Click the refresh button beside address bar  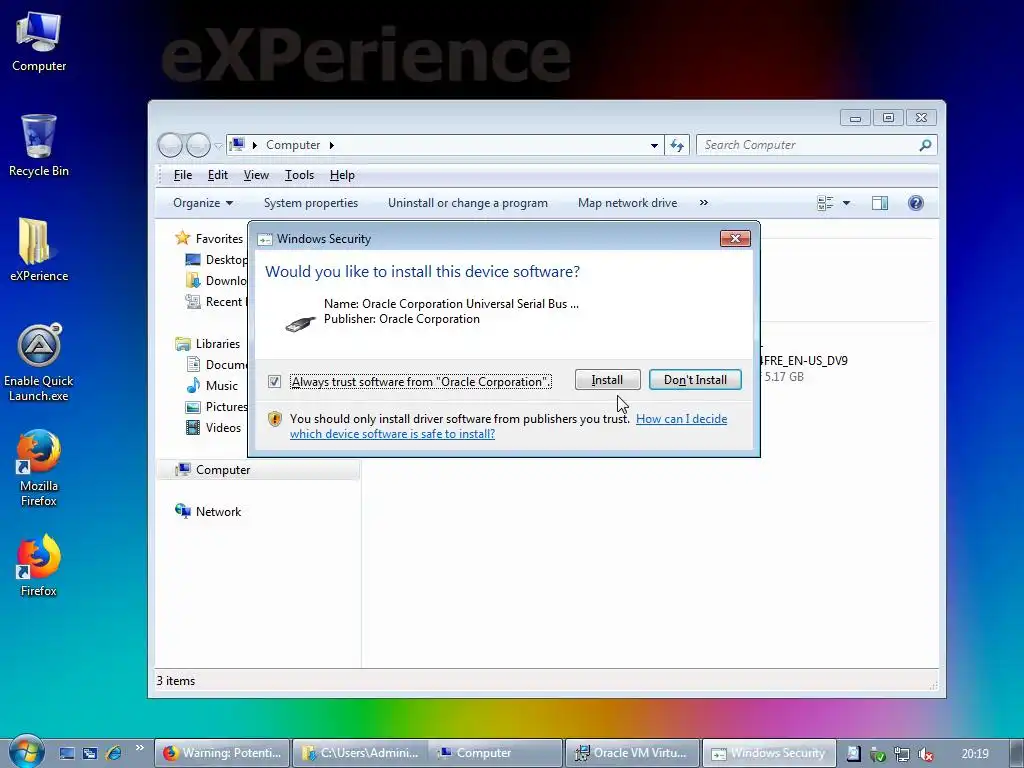tap(677, 145)
